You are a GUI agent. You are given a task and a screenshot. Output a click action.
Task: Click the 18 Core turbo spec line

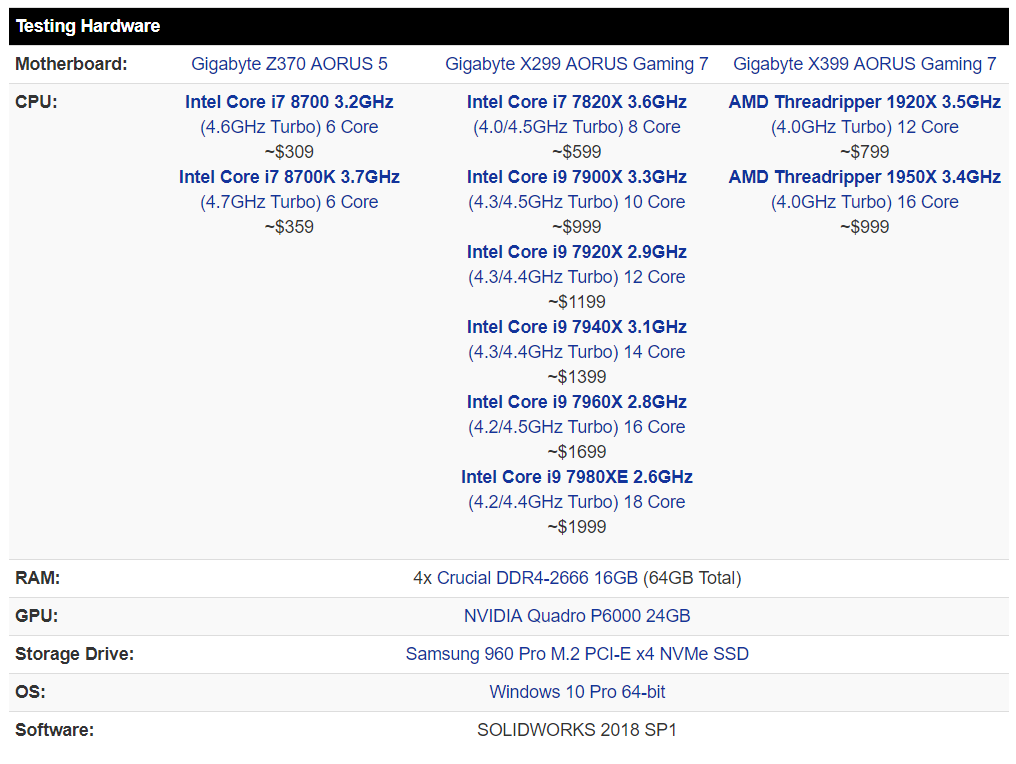(577, 502)
